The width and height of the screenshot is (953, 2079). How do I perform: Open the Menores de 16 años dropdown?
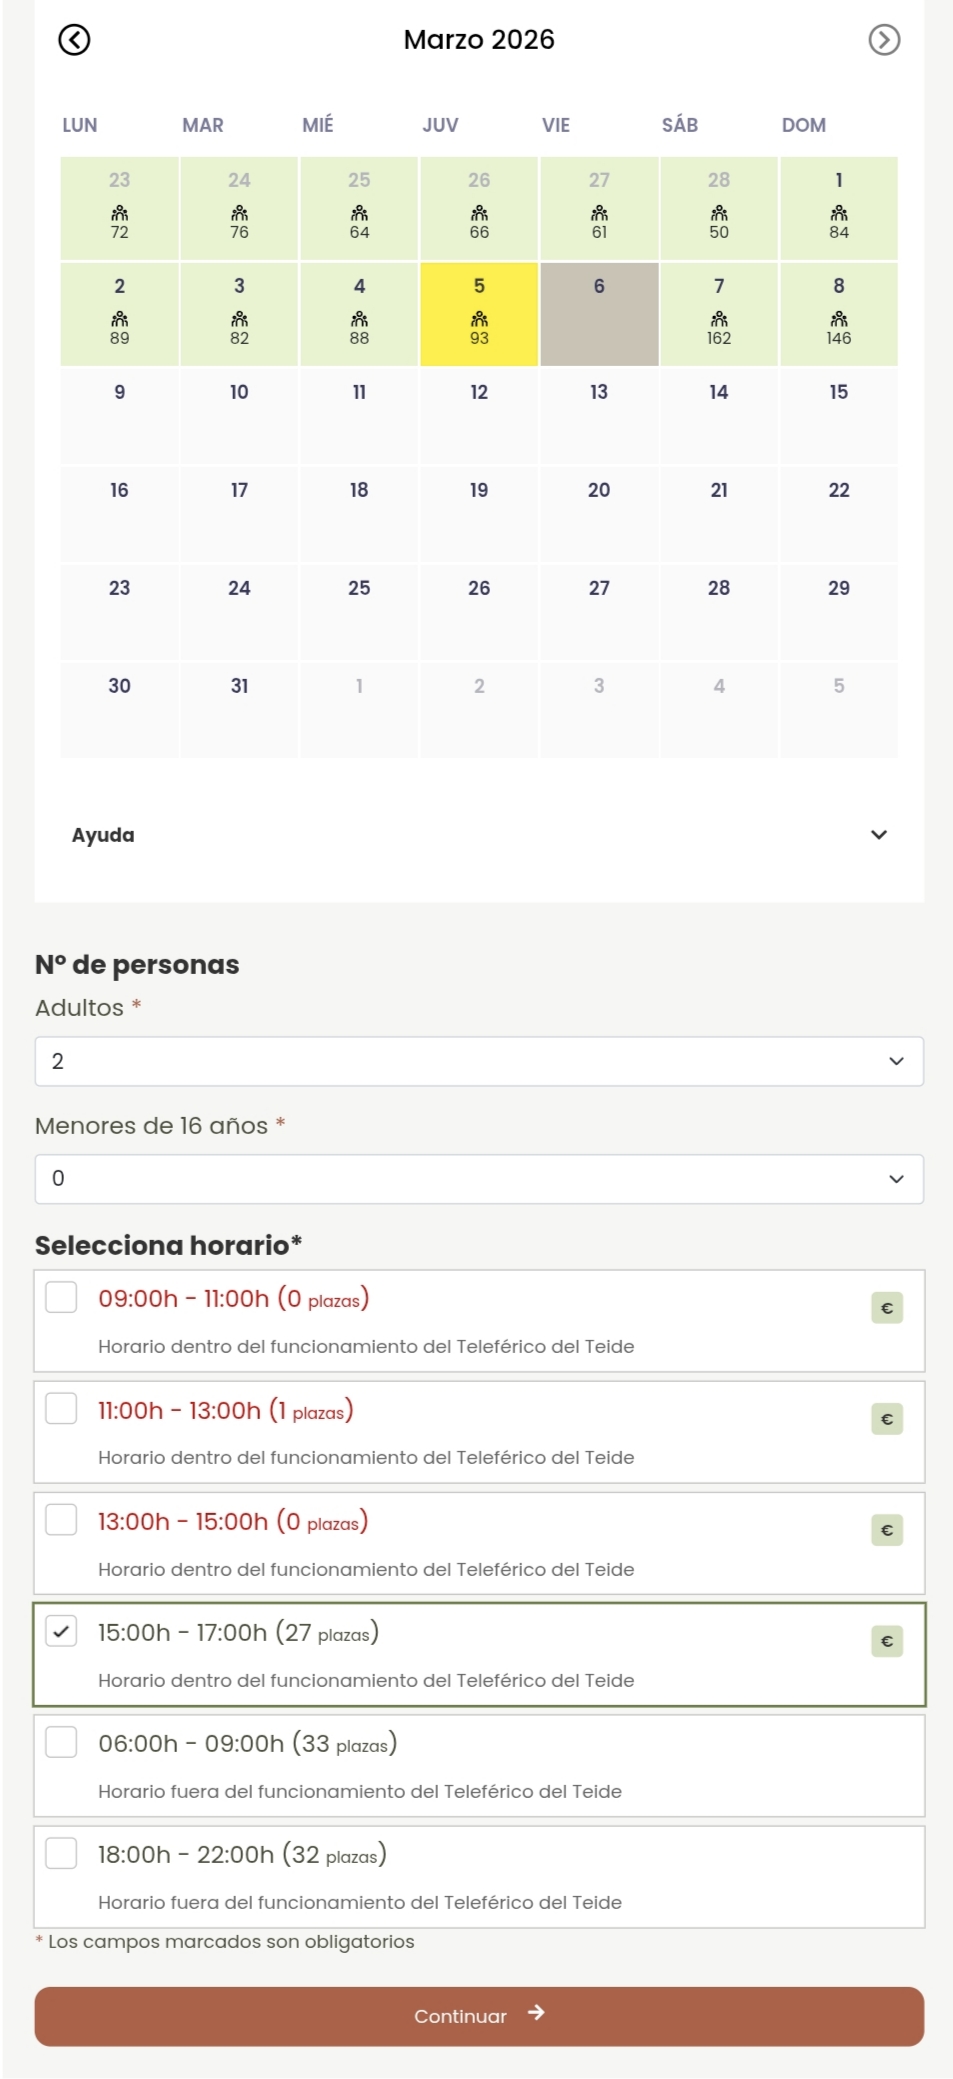point(479,1179)
